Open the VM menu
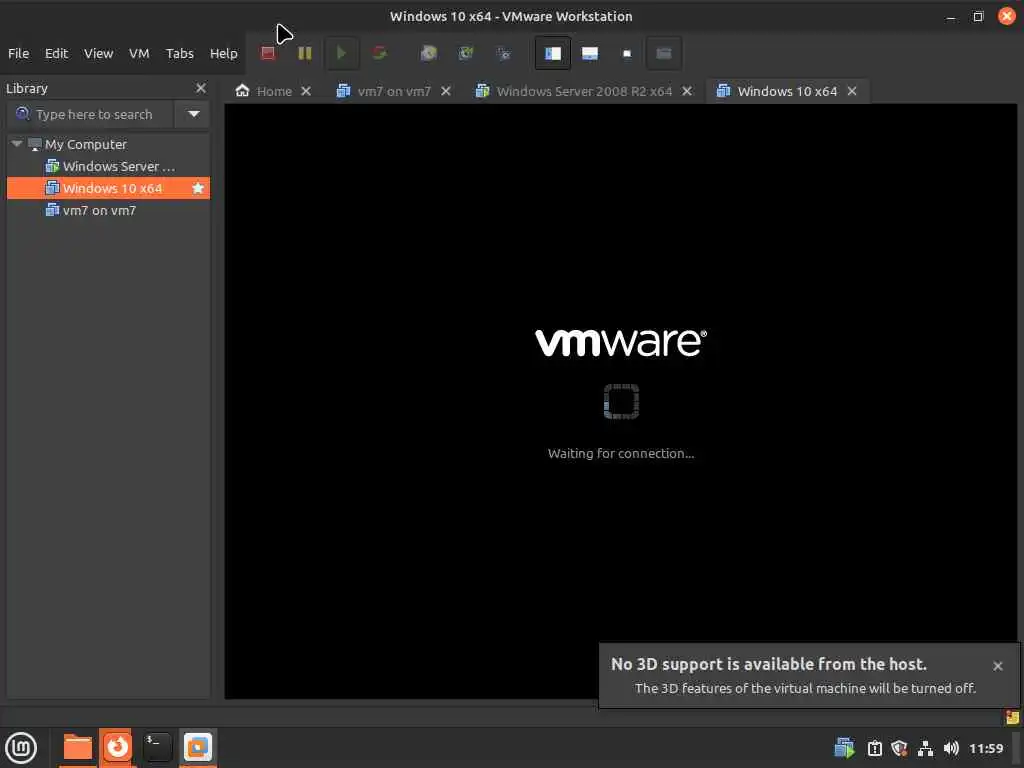 [x=139, y=54]
